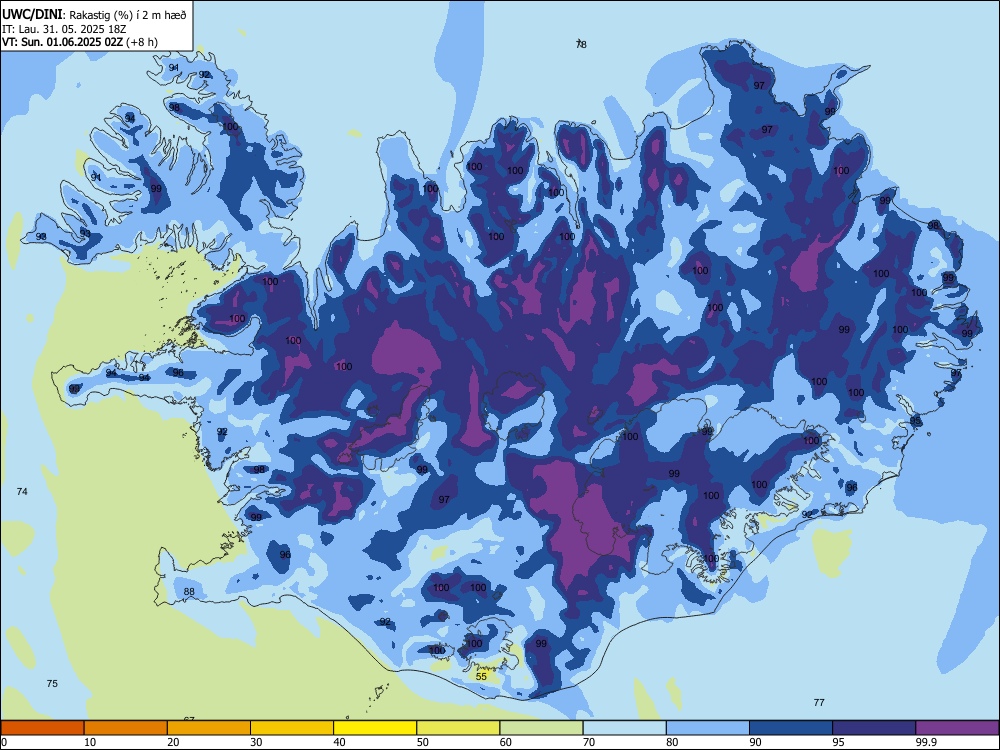Screen dimensions: 1000x750
Task: Click the sky blue 80–90 legend swatch
Action: click(x=708, y=728)
